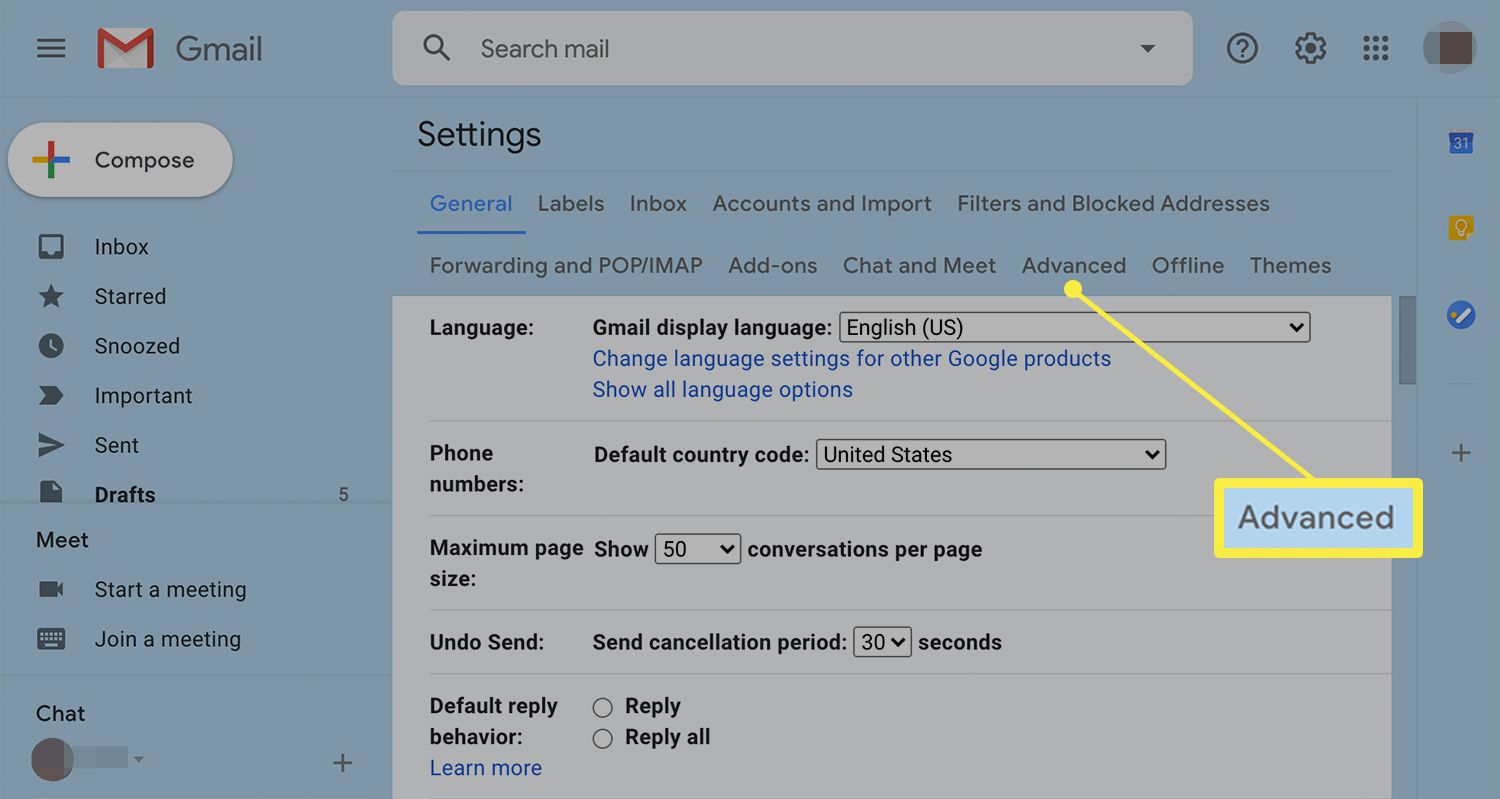Click the Sent paper plane icon
The height and width of the screenshot is (799, 1500).
coord(51,445)
